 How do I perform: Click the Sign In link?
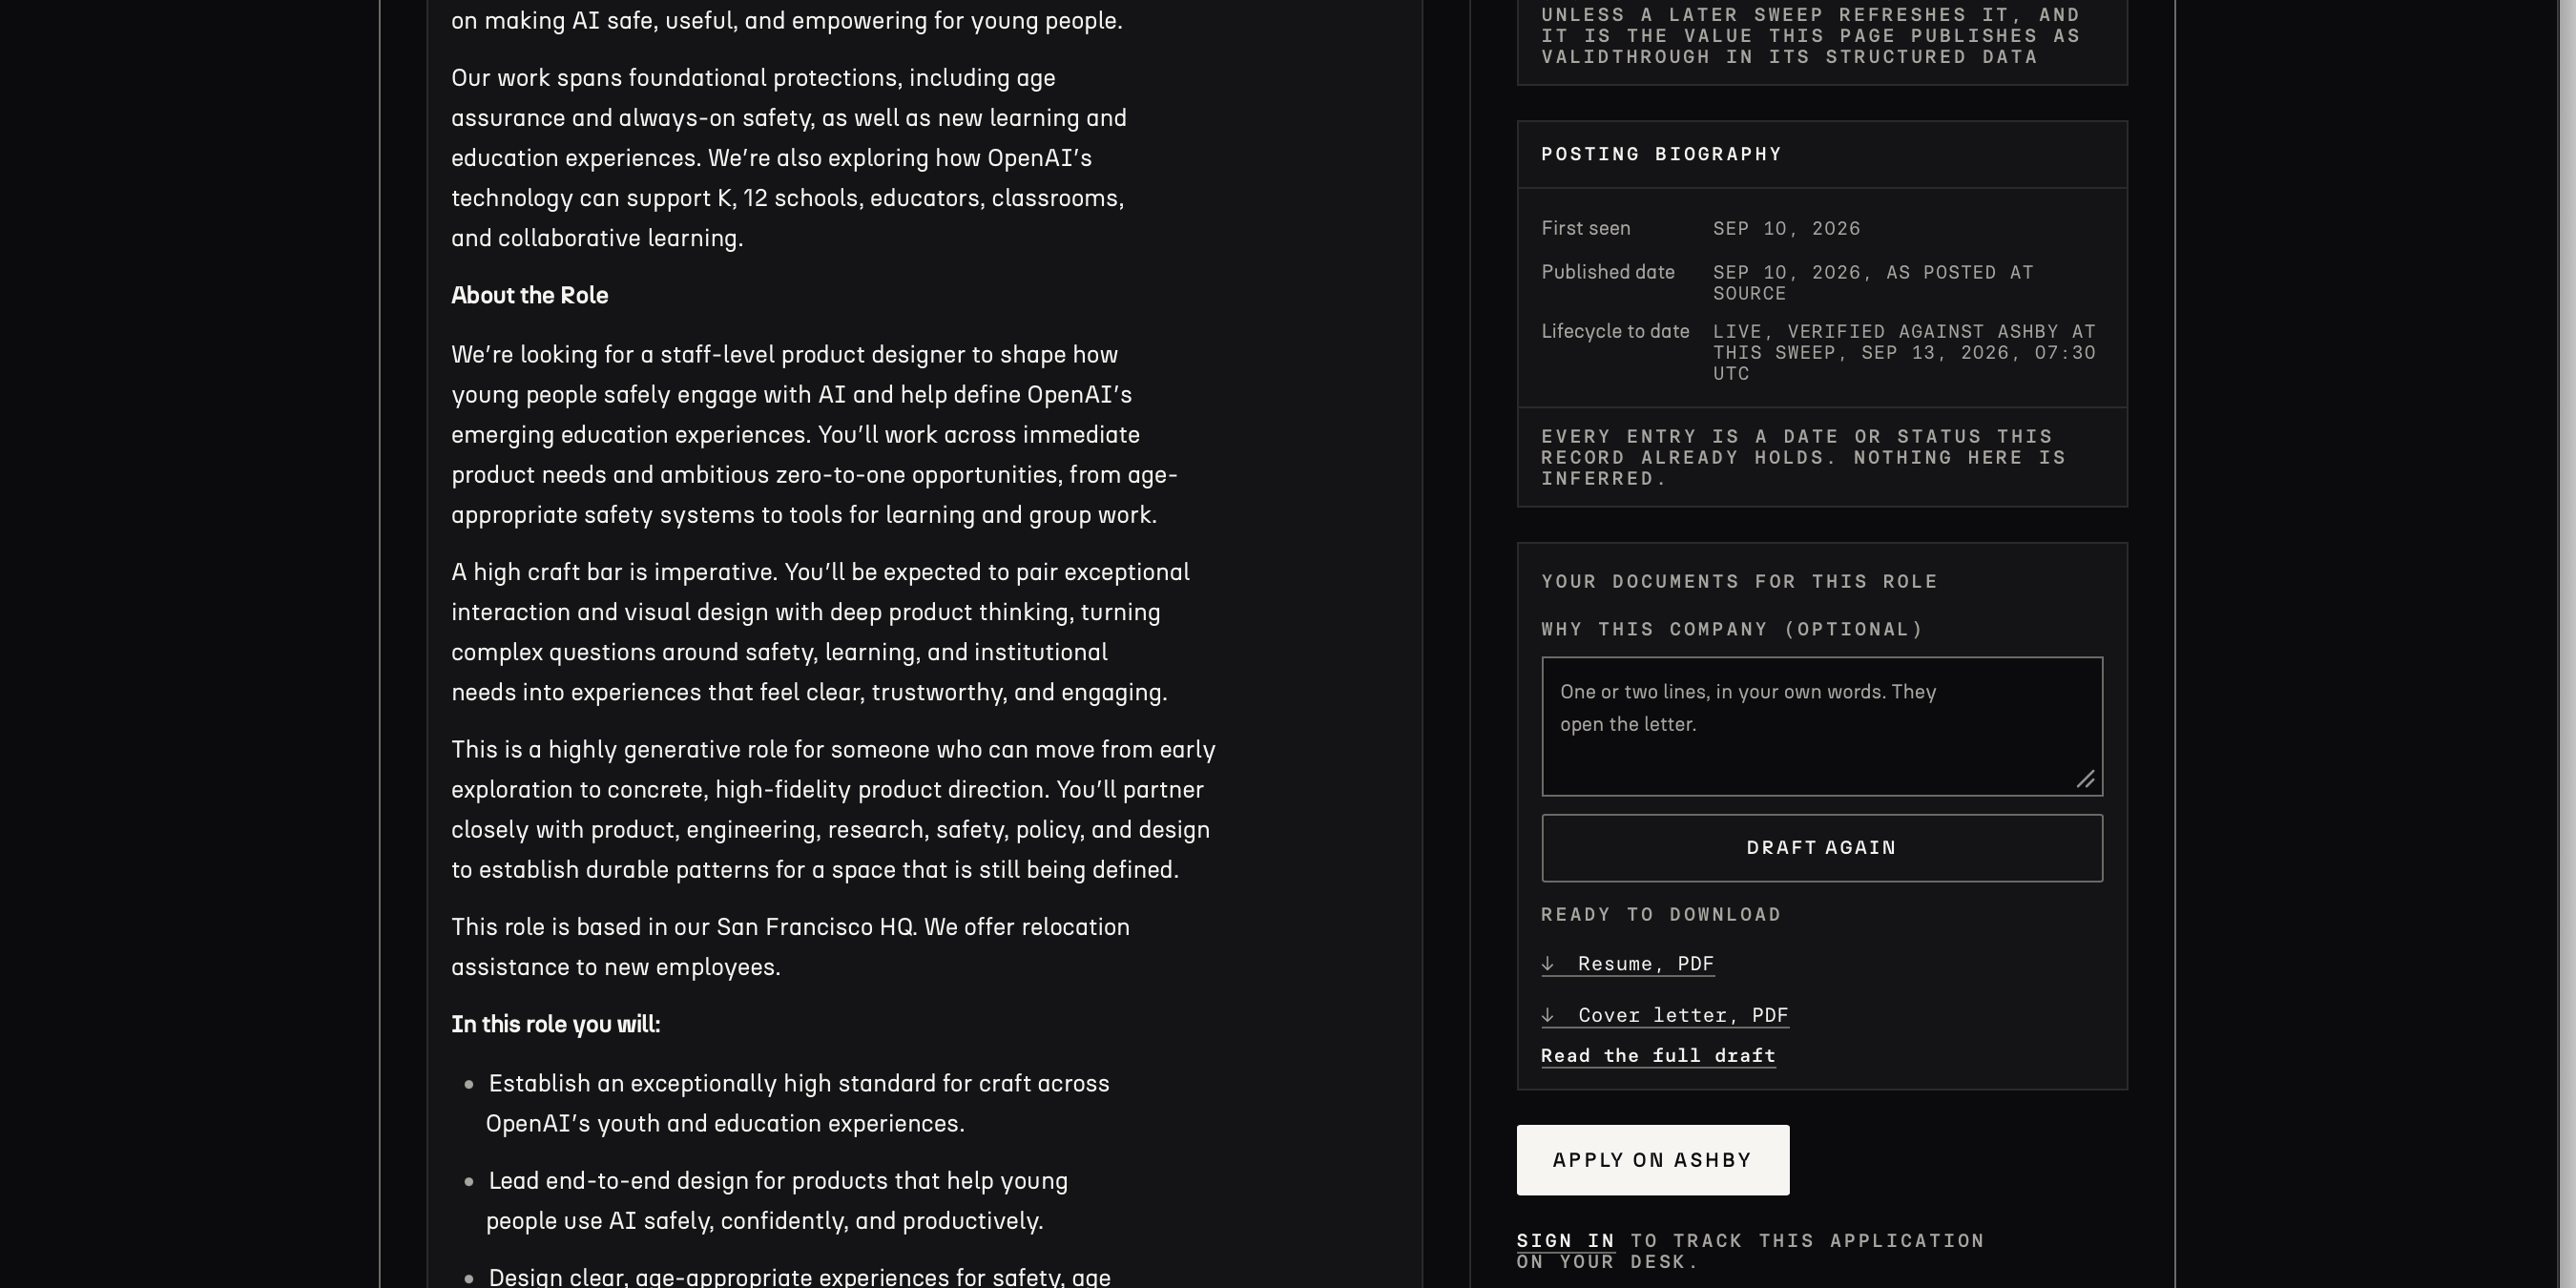point(1565,1241)
